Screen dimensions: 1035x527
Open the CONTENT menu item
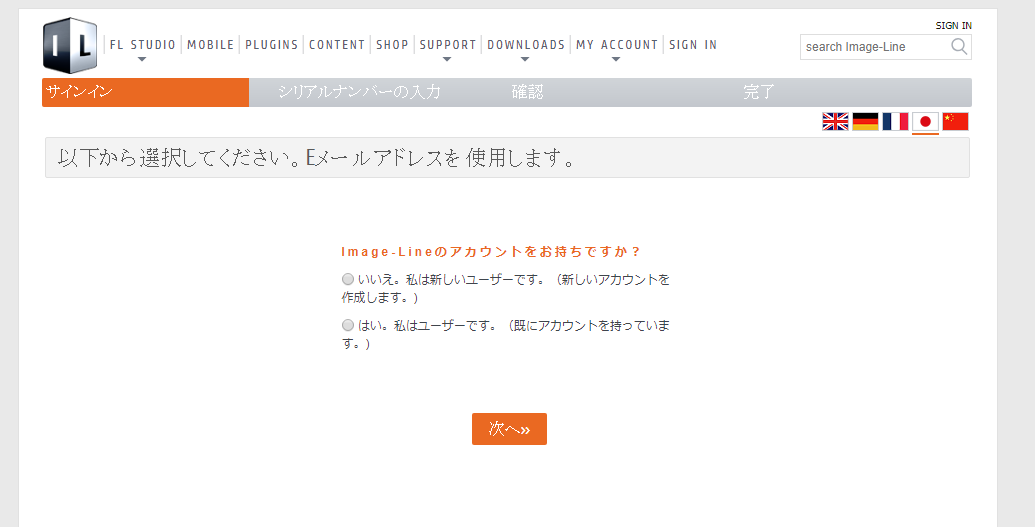337,45
